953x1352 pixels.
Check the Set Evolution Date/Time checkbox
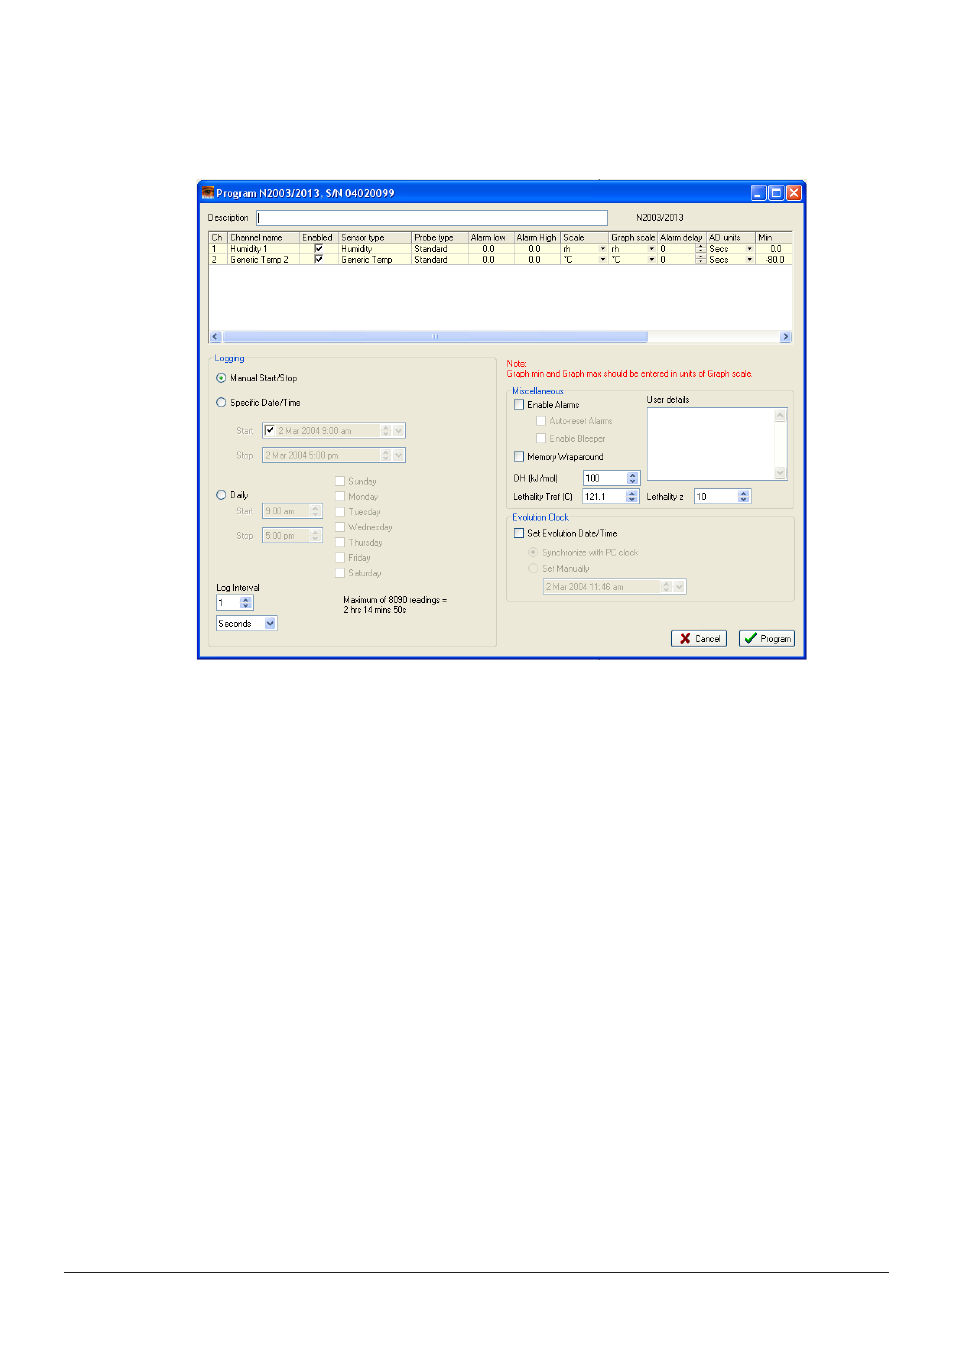click(518, 533)
